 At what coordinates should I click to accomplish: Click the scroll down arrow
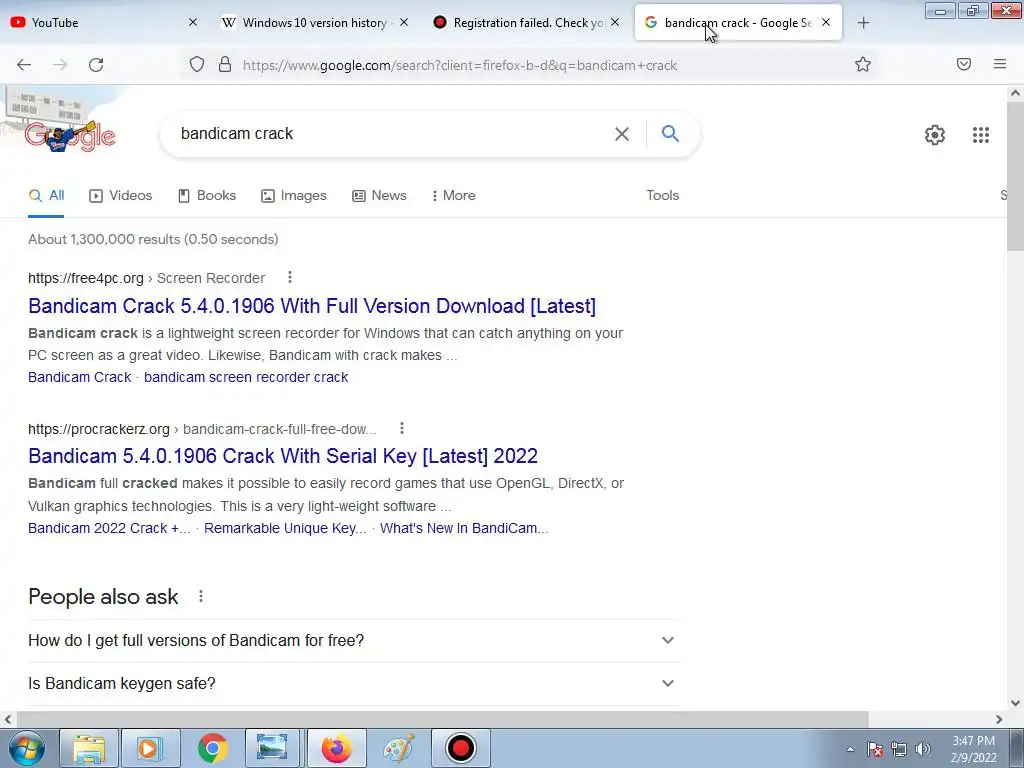(1016, 703)
